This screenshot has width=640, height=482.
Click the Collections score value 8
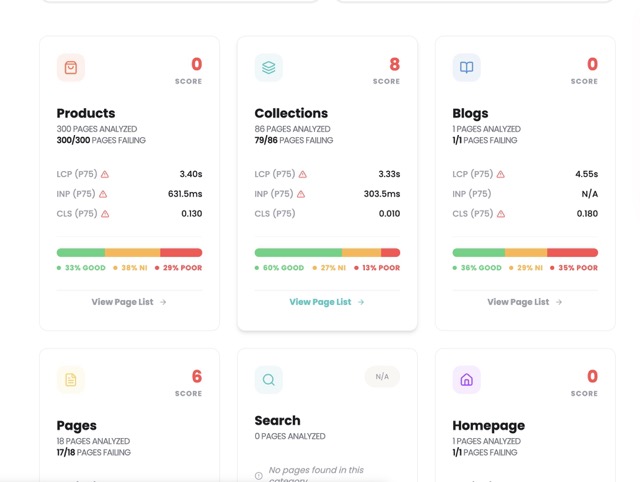395,64
